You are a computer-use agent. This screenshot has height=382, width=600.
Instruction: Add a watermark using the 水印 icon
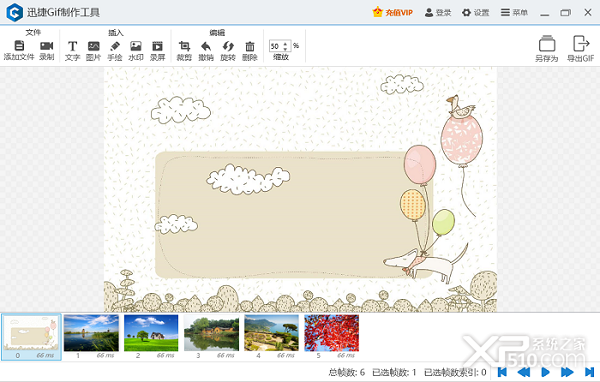pyautogui.click(x=136, y=46)
